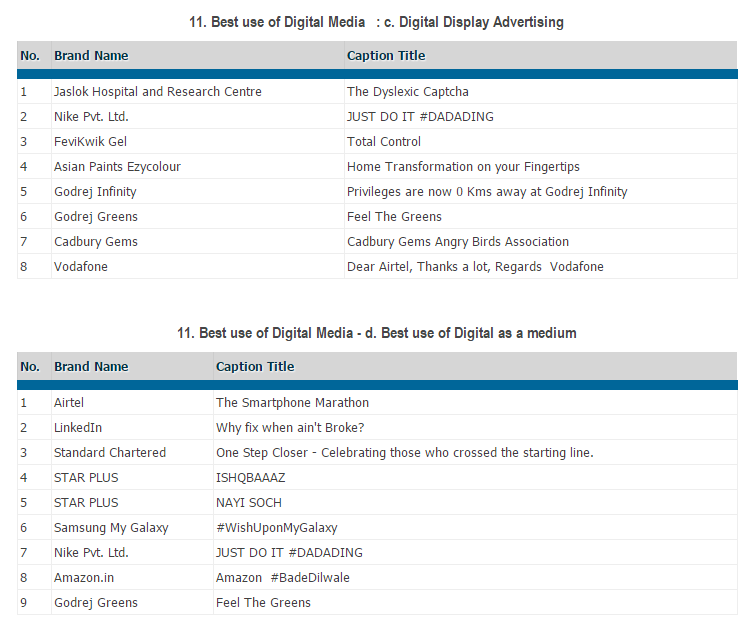Screen dimensions: 749x620
Task: Click Jaslok Hospital and Research Centre brand name
Action: 157,92
